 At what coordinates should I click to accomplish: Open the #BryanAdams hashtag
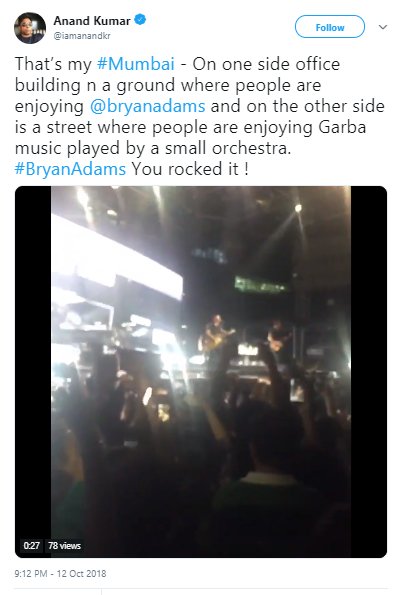click(70, 169)
